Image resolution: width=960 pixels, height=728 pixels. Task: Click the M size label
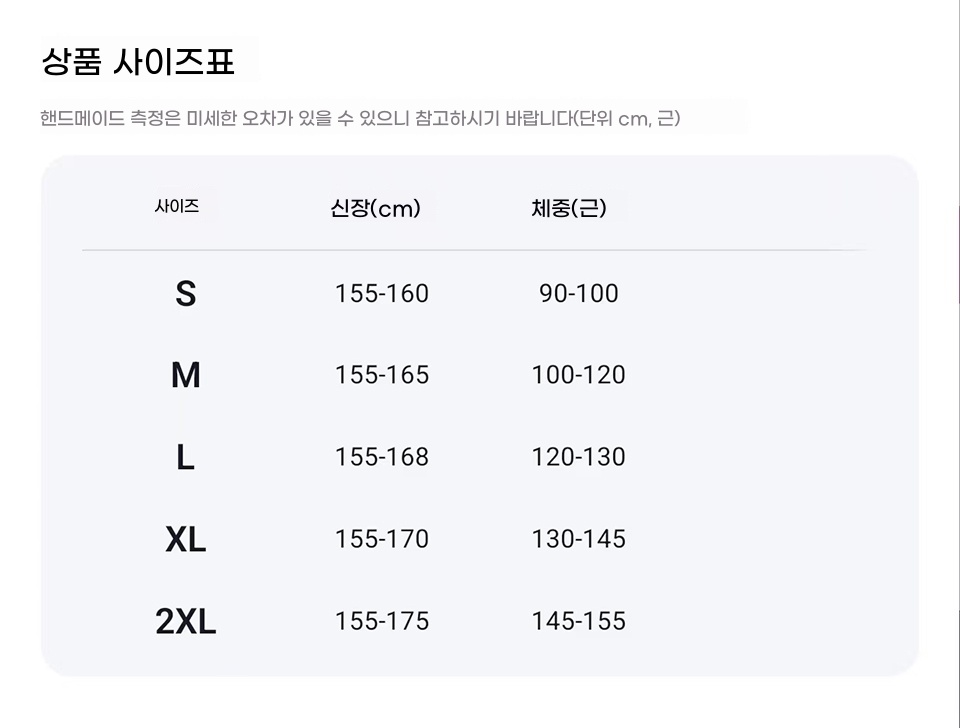186,376
